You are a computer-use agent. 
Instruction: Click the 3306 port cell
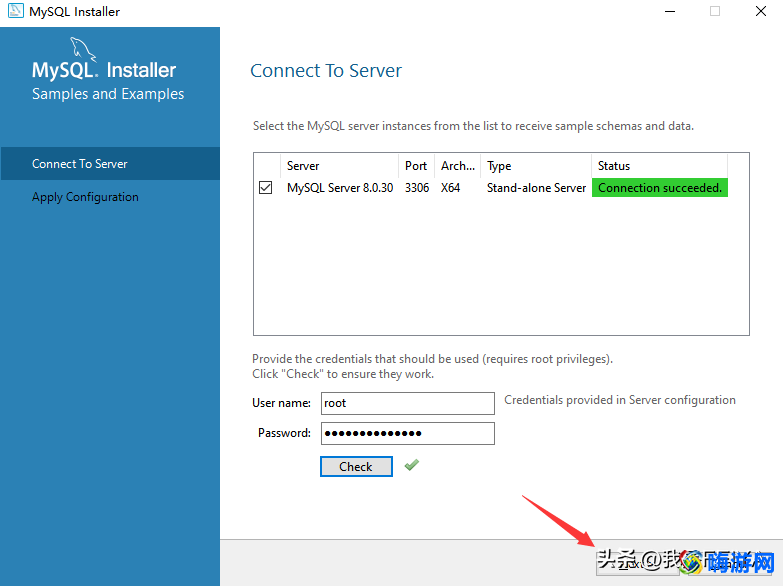pyautogui.click(x=417, y=188)
